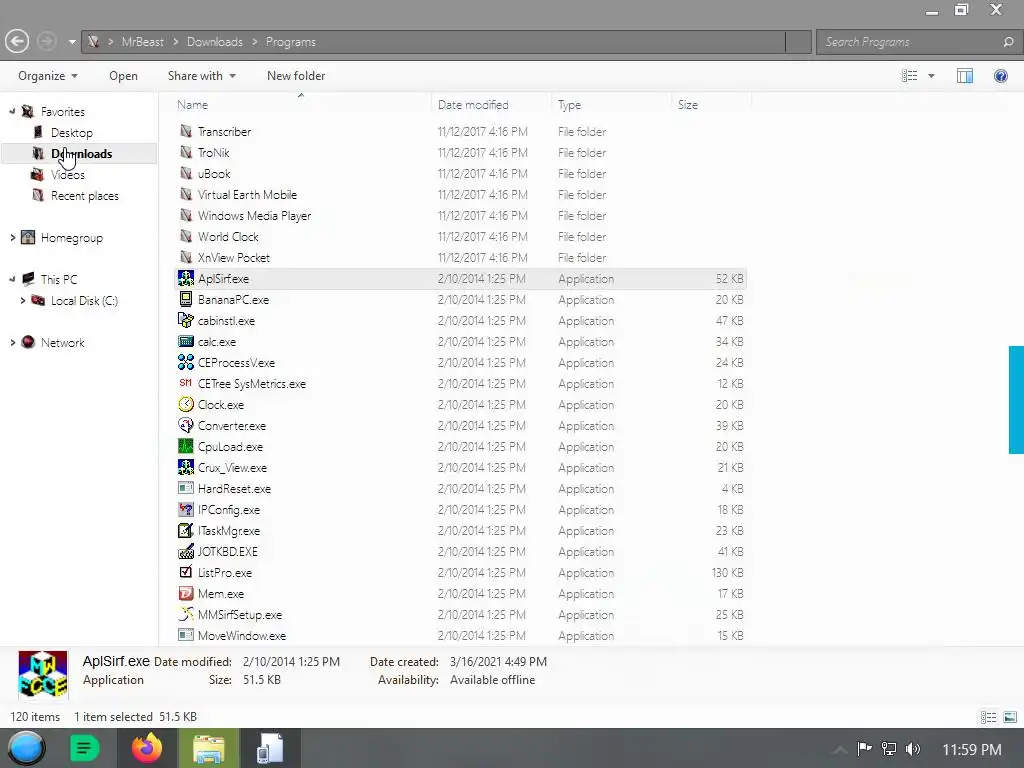Open the view options dropdown arrow

pyautogui.click(x=931, y=76)
